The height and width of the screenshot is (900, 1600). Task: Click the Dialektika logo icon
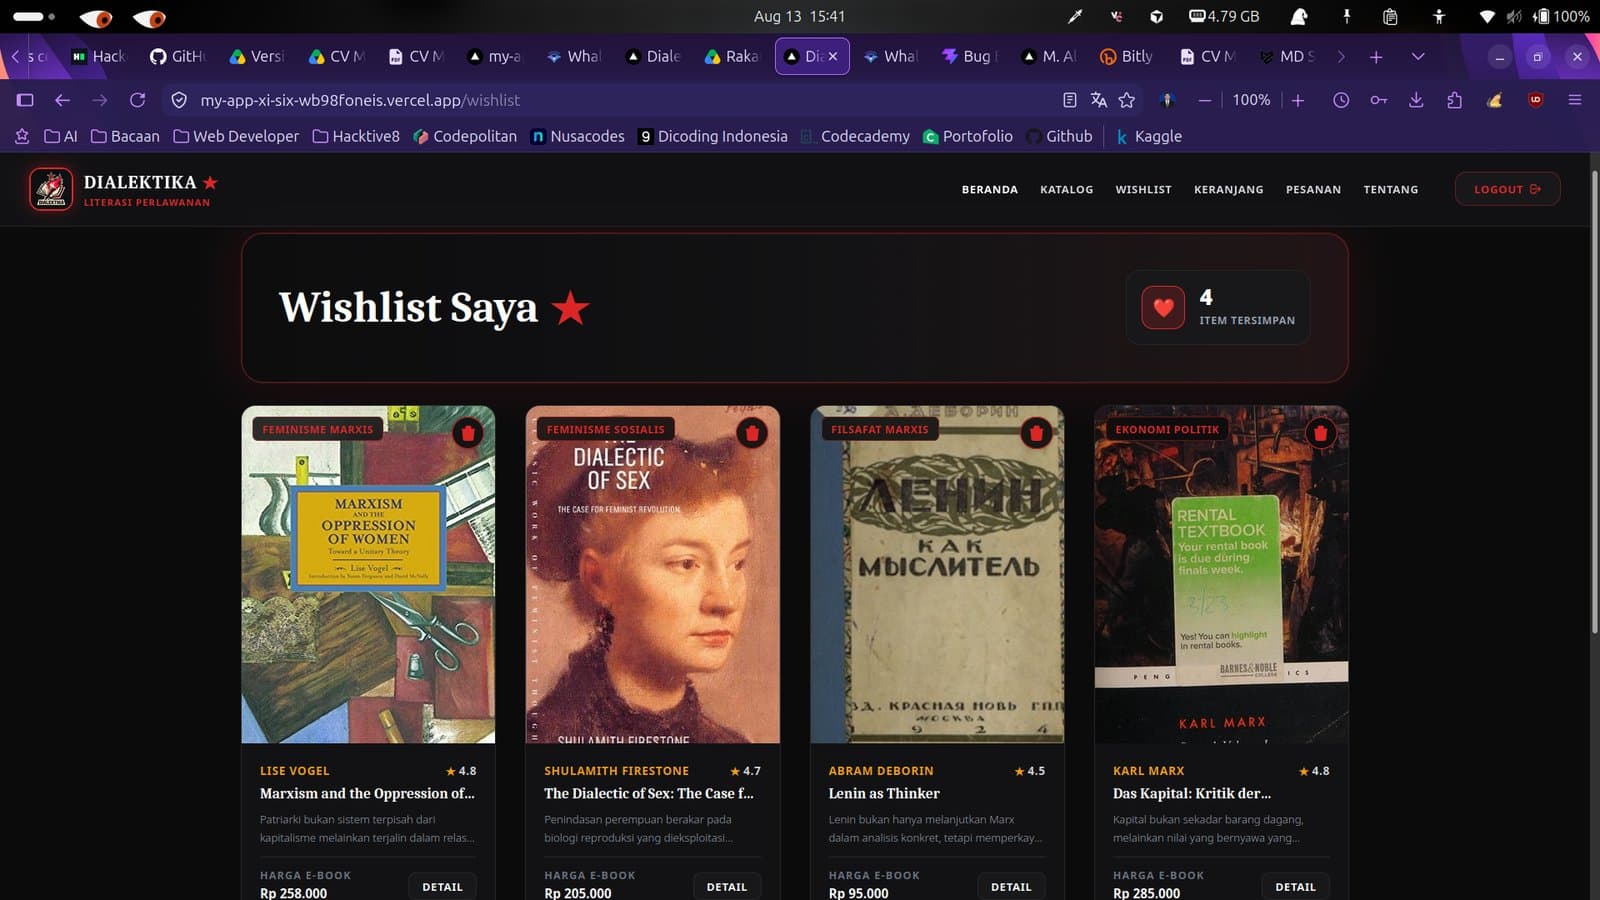[51, 189]
